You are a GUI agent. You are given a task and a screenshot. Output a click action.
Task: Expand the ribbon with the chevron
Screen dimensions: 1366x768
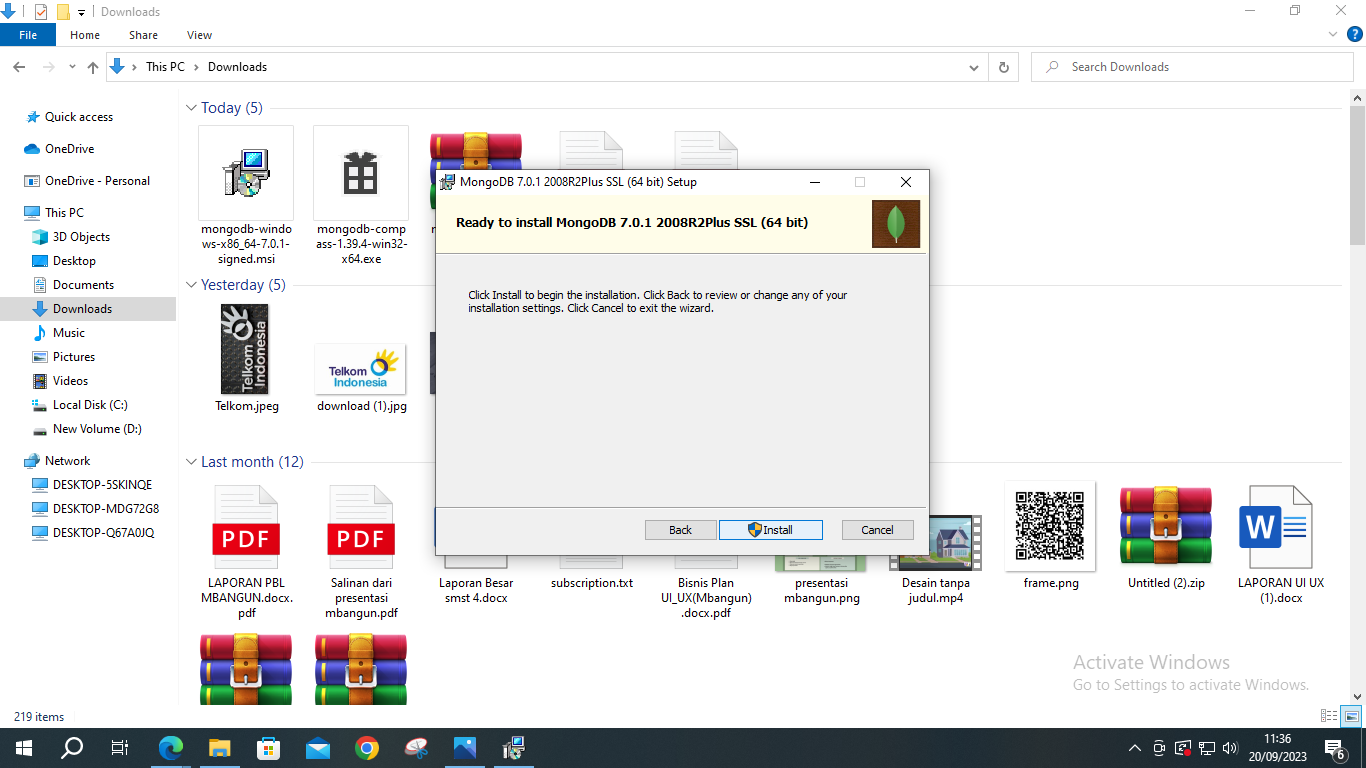(x=1332, y=34)
